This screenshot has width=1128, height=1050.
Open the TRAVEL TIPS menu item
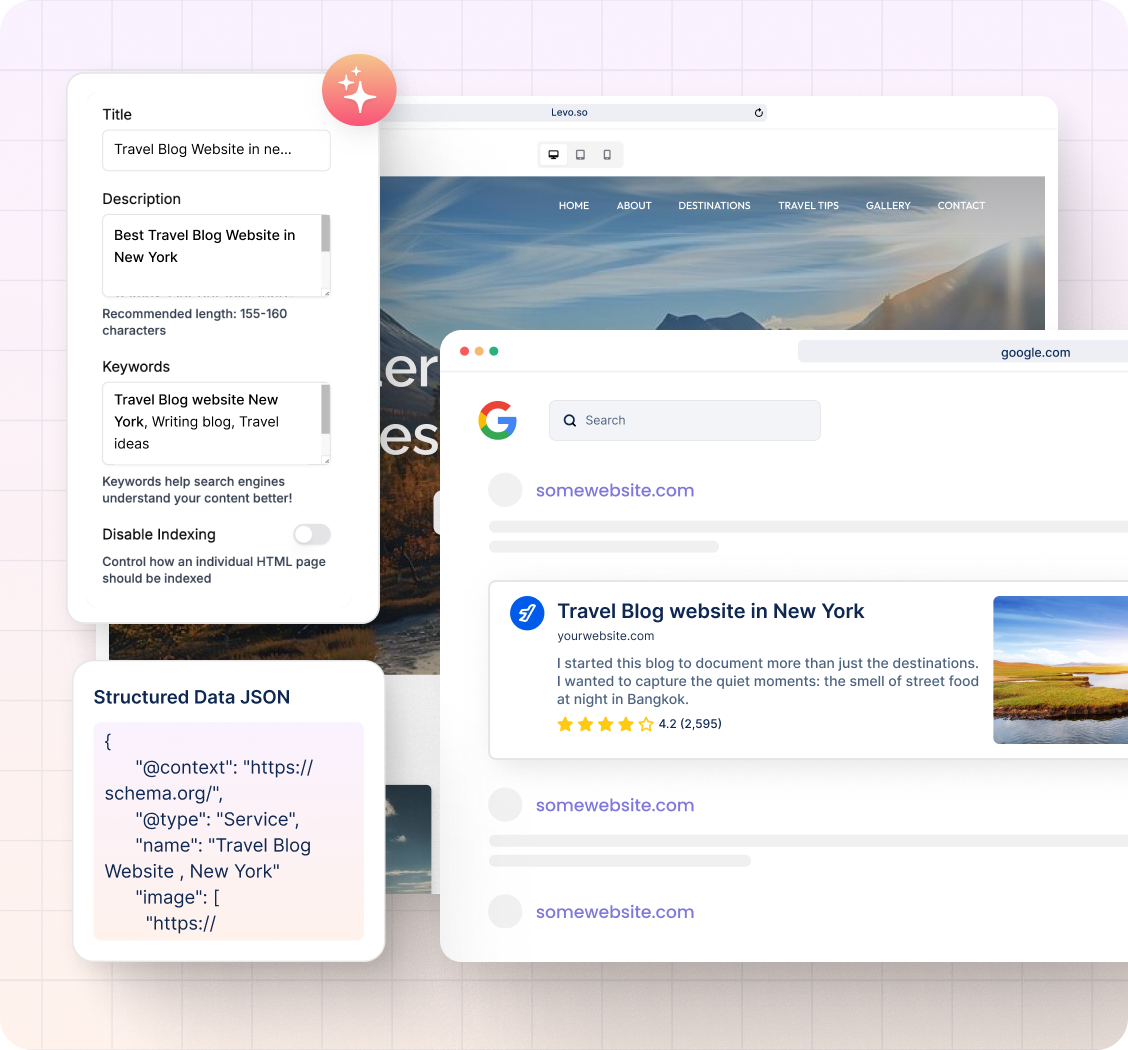point(808,206)
